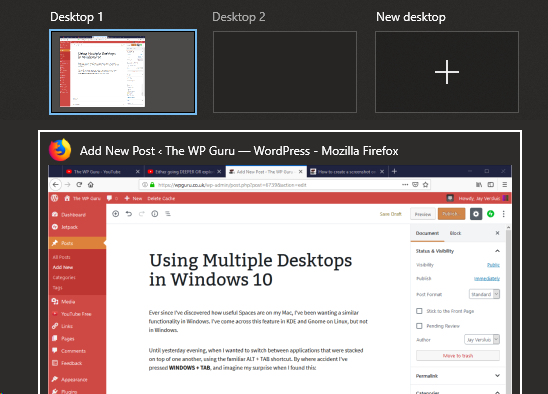
Task: Click New in the admin bar
Action: point(133,198)
